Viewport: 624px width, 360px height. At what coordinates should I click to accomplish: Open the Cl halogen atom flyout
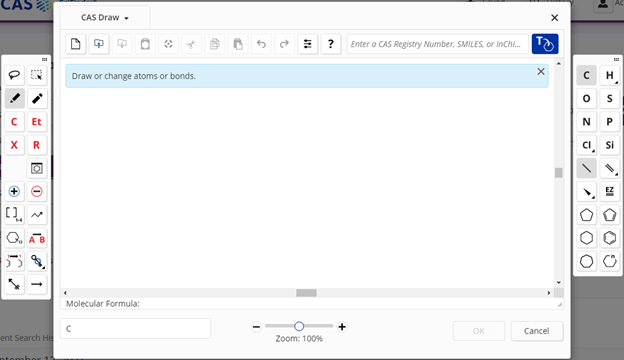[586, 145]
